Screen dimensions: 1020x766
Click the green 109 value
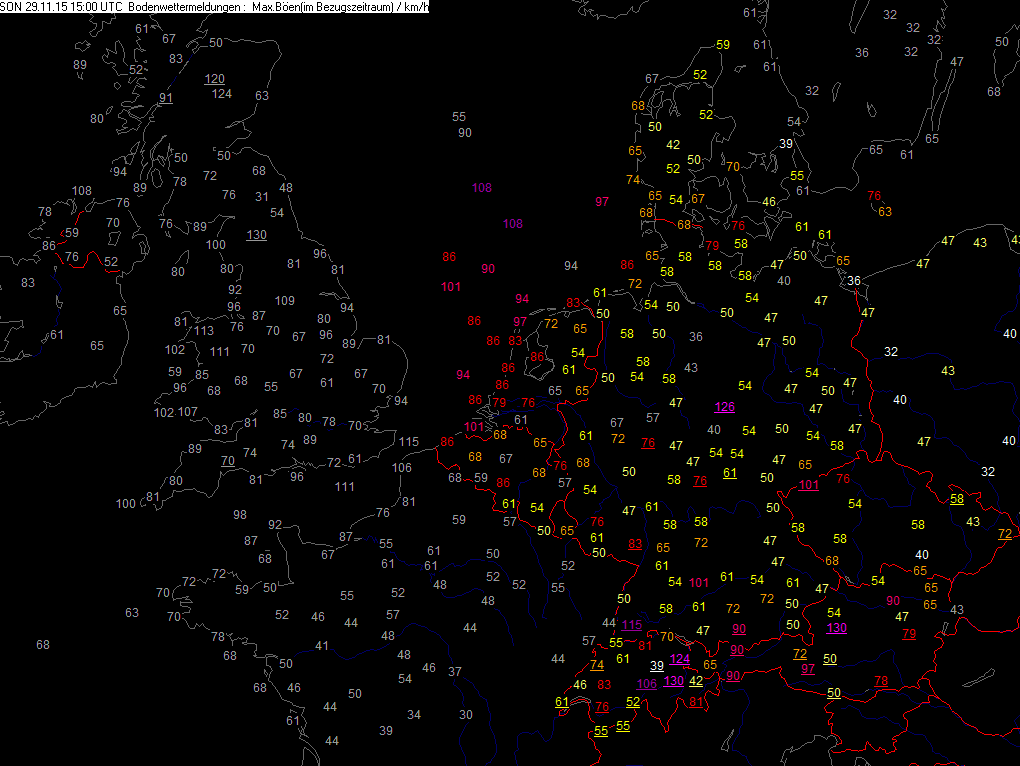(285, 301)
